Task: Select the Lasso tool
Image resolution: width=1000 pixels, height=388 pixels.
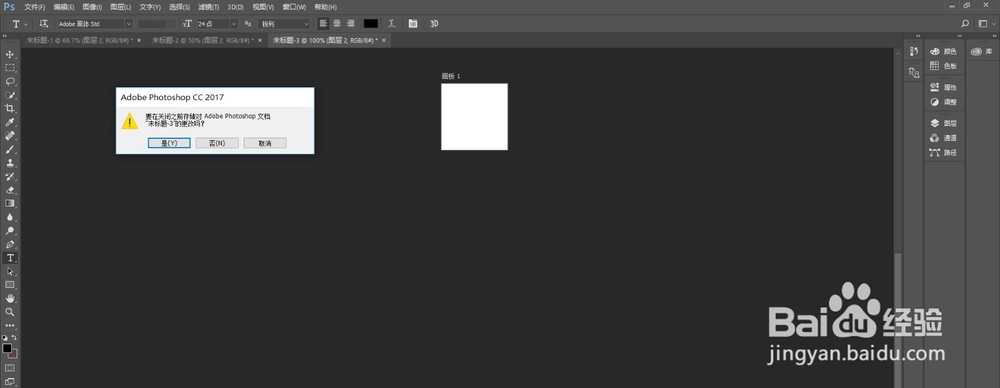Action: click(x=10, y=81)
